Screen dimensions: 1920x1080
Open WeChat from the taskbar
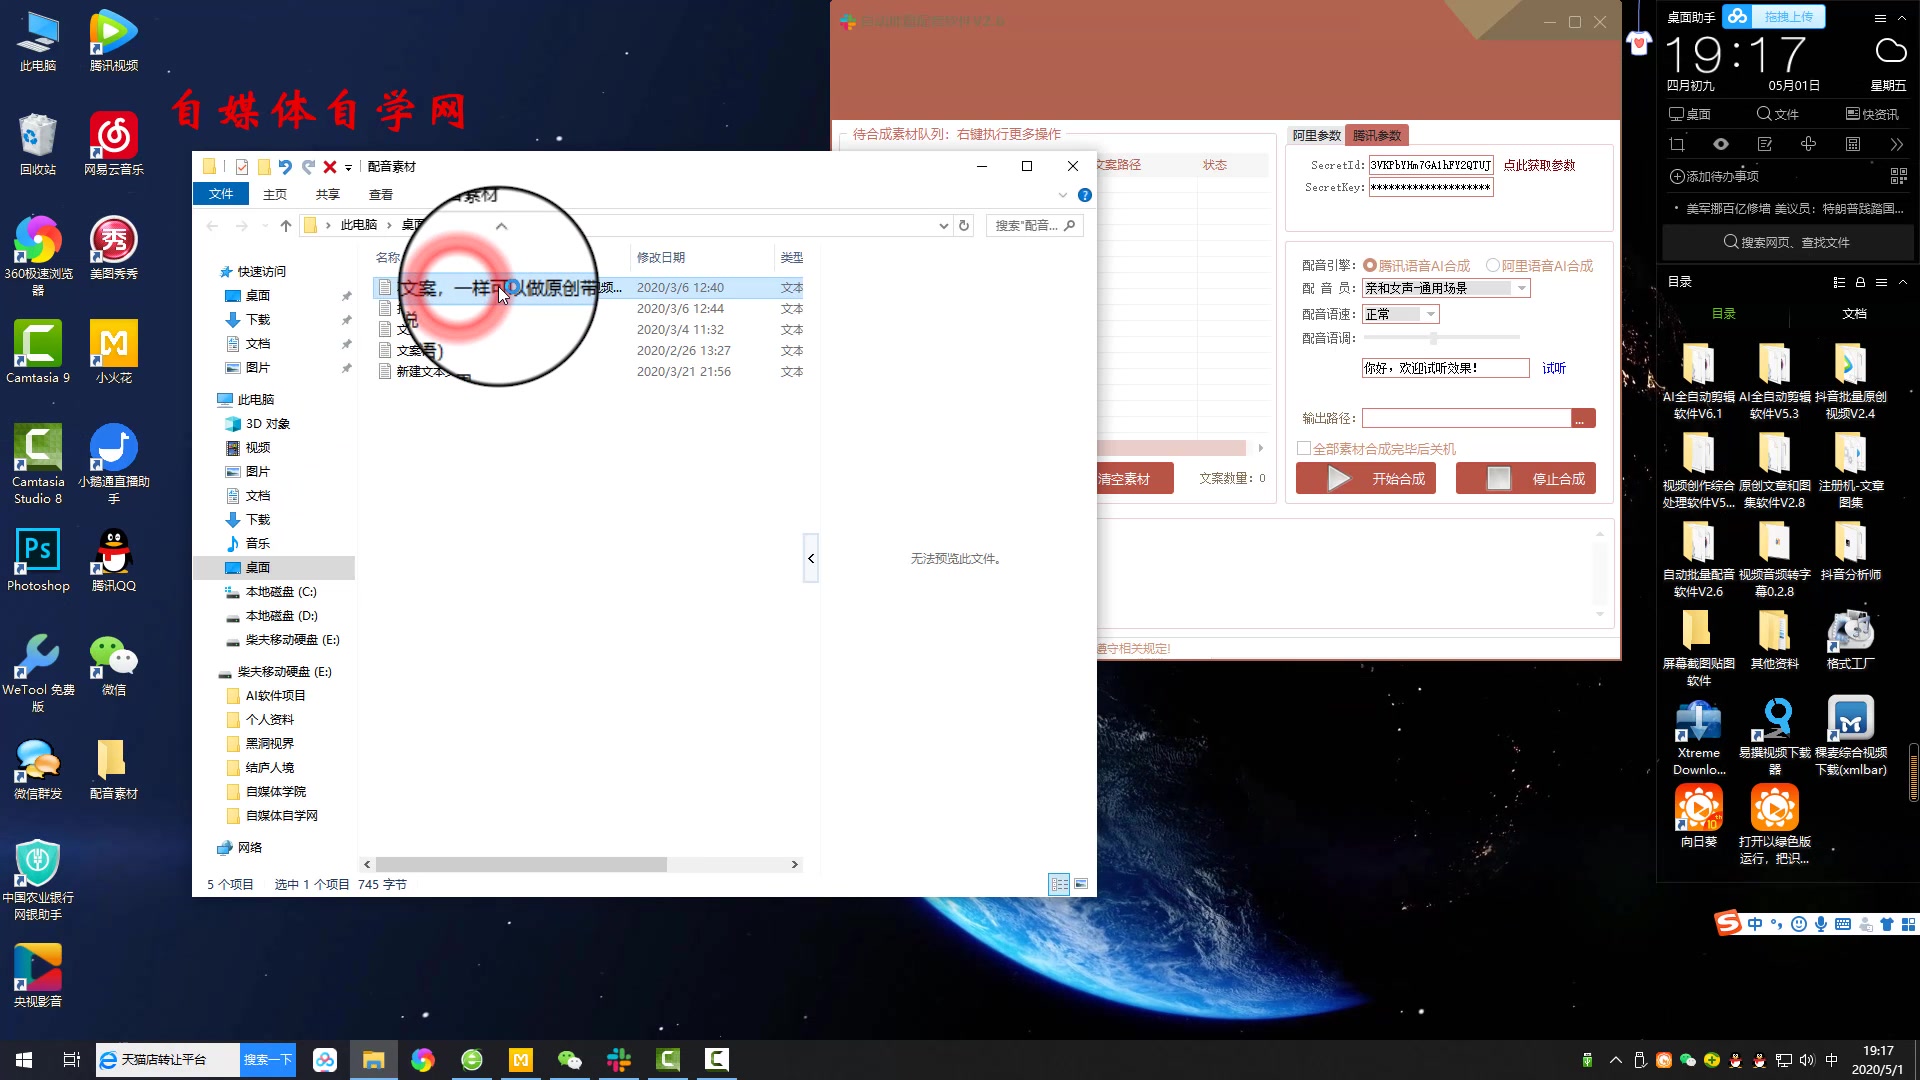click(x=569, y=1060)
